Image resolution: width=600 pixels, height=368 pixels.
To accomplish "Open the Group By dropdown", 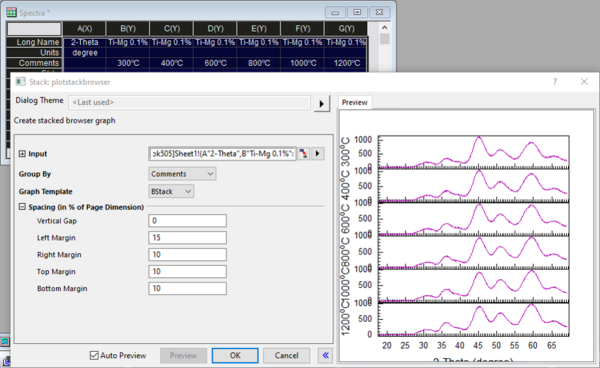I will coord(182,174).
